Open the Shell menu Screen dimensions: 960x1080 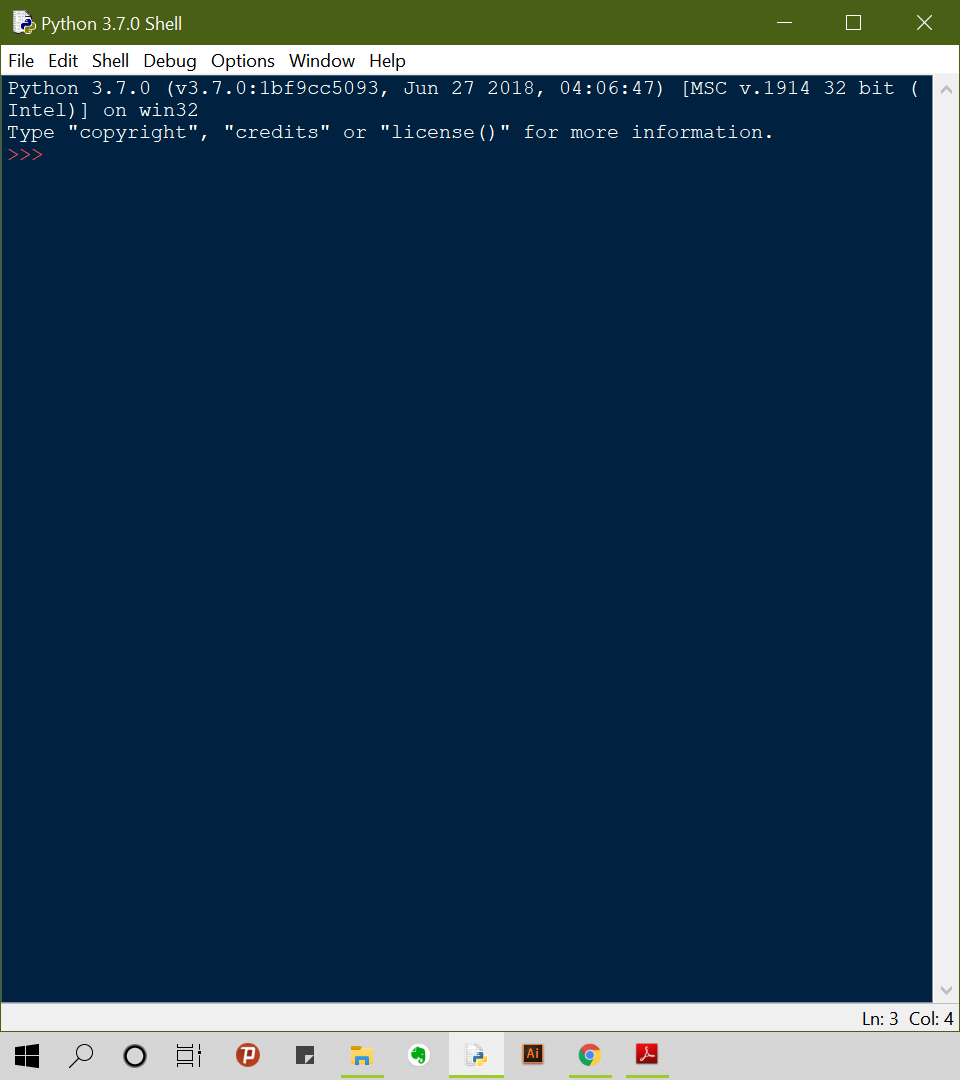[x=110, y=61]
